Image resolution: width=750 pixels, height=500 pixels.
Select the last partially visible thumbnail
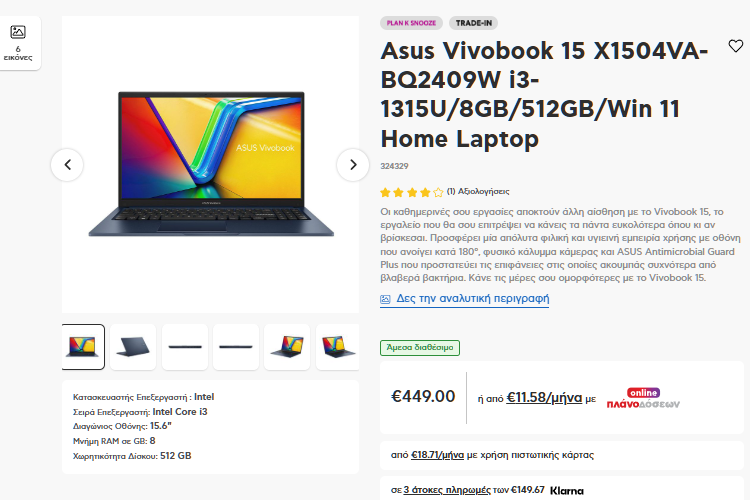click(337, 347)
